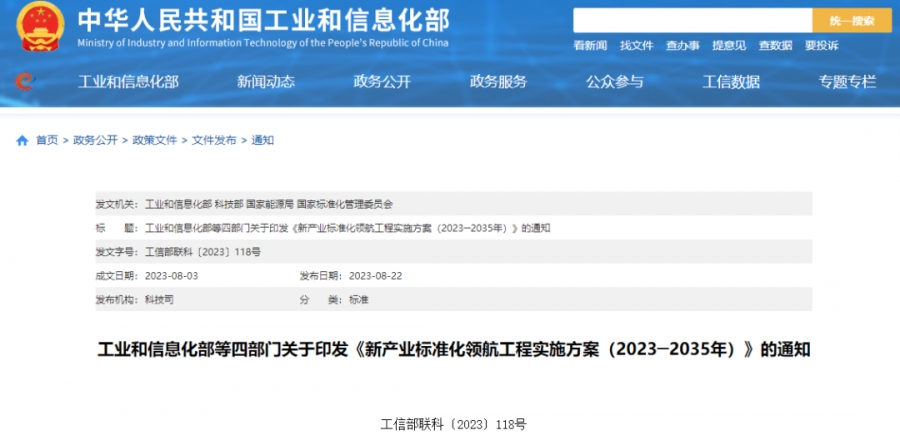900x440 pixels.
Task: Select the 分类 value 标准
Action: (x=359, y=300)
